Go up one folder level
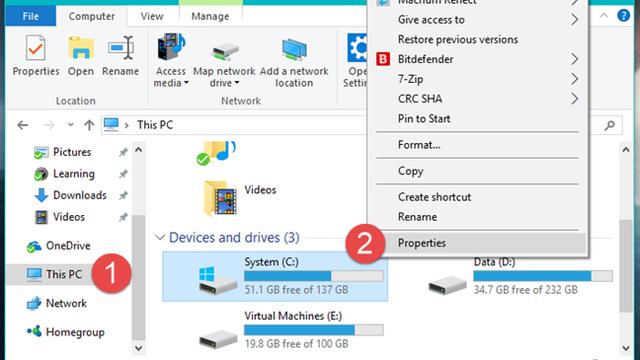Image resolution: width=640 pixels, height=360 pixels. point(89,125)
